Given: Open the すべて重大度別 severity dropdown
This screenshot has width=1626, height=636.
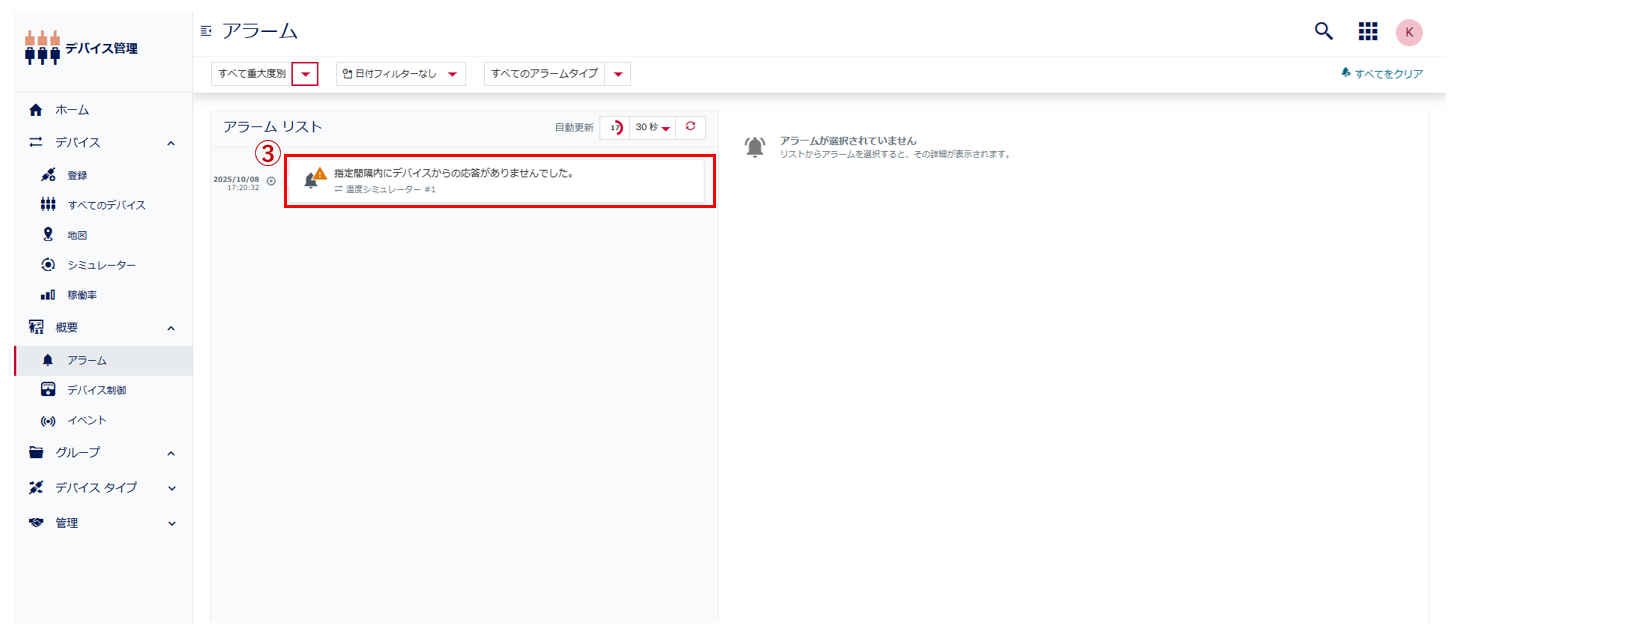Looking at the screenshot, I should 305,74.
